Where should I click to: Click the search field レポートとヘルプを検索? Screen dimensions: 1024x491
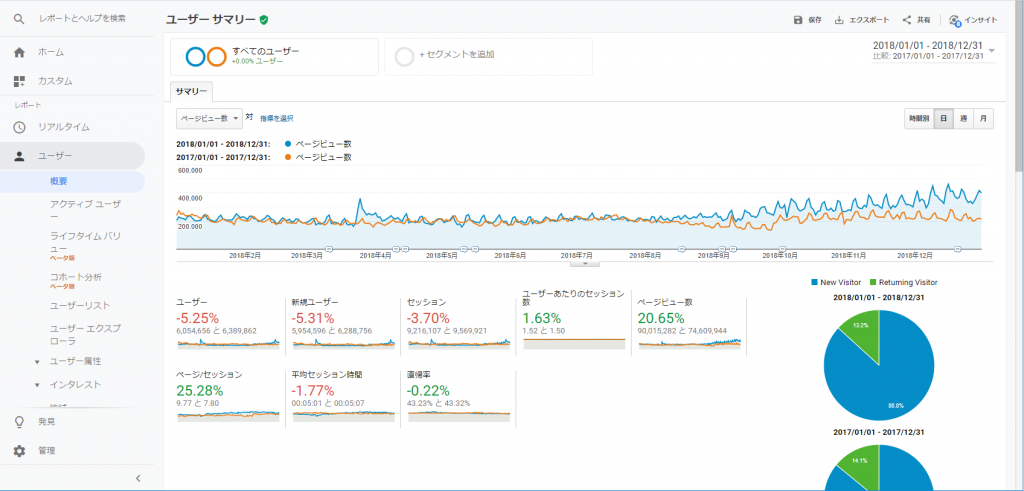(82, 19)
